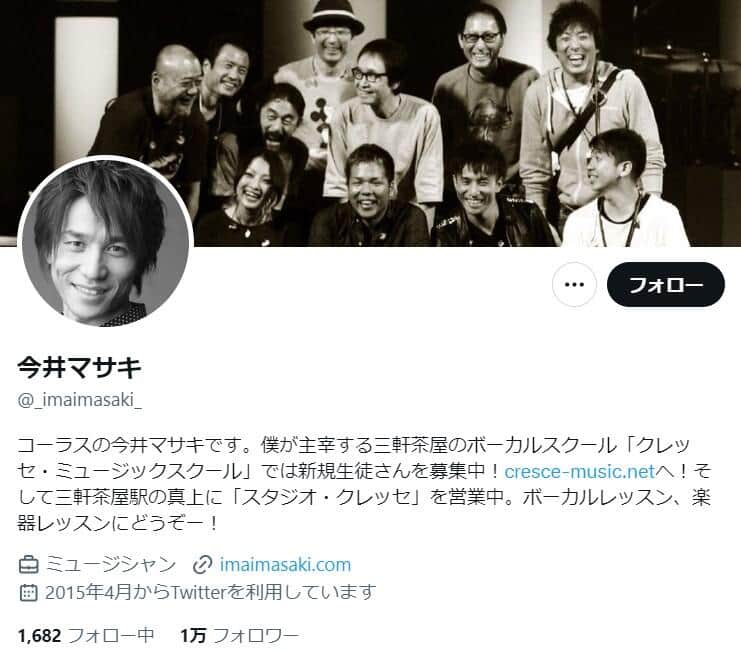Image resolution: width=741 pixels, height=651 pixels.
Task: Click the 1万 follower count number
Action: click(193, 636)
